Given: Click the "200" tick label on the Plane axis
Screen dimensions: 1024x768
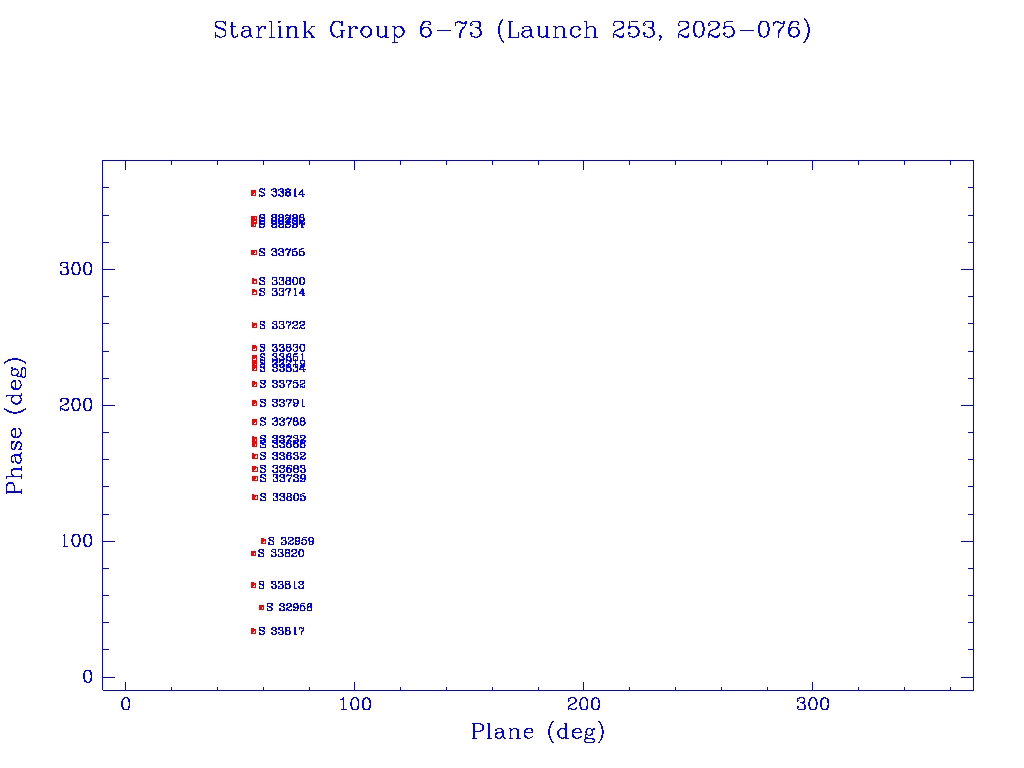Looking at the screenshot, I should tap(583, 705).
